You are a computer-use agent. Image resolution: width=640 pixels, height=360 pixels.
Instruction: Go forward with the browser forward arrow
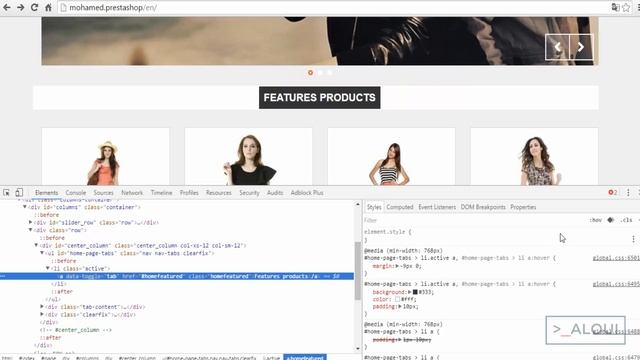(x=20, y=7)
